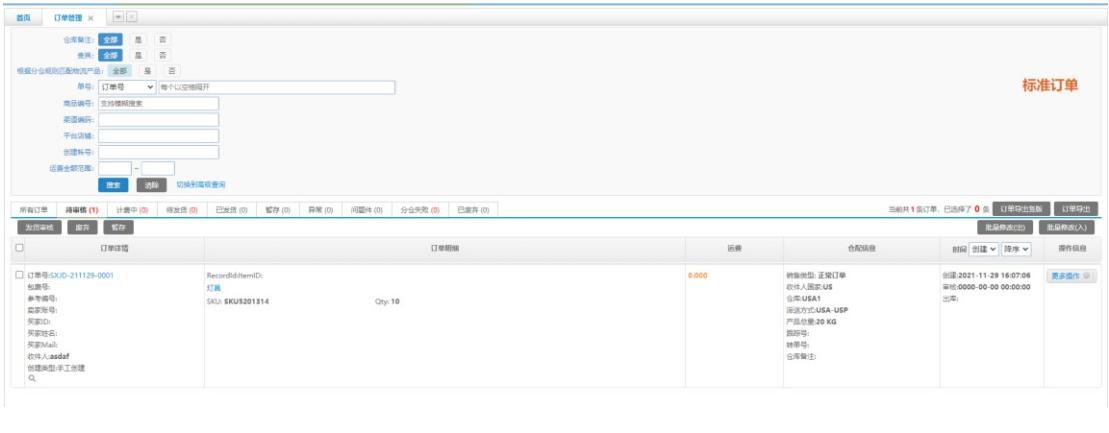Select 是 for the 仓库备注 filter

139,39
